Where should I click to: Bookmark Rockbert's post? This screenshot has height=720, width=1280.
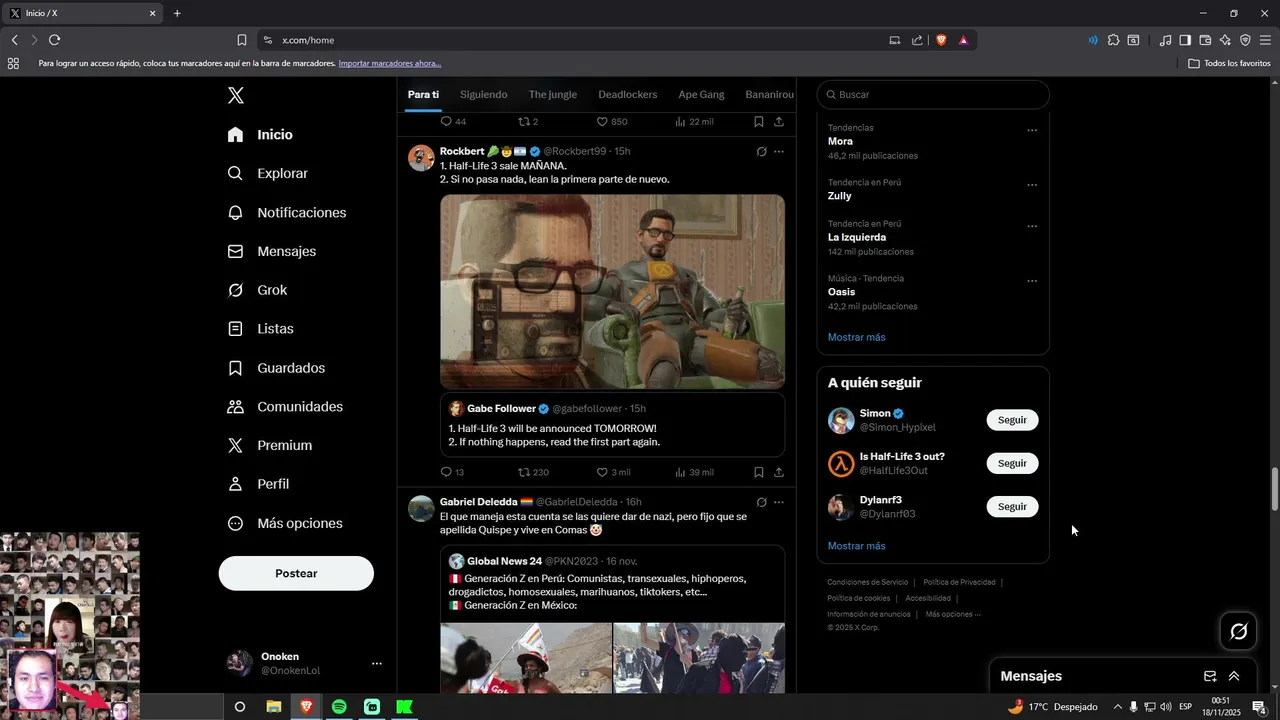[x=759, y=472]
